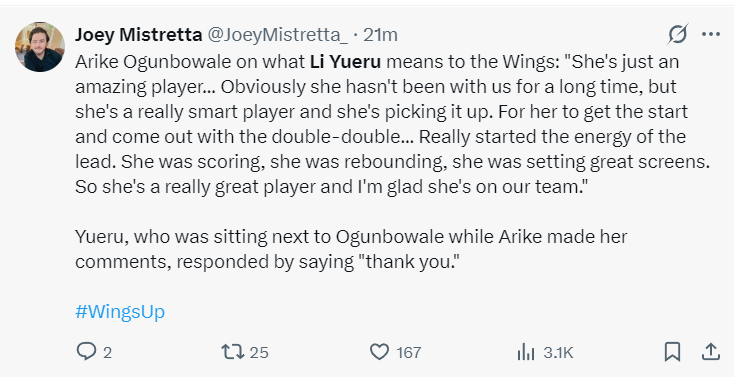Screen dimensions: 734x377
Task: Click the repost count 25
Action: click(x=259, y=353)
